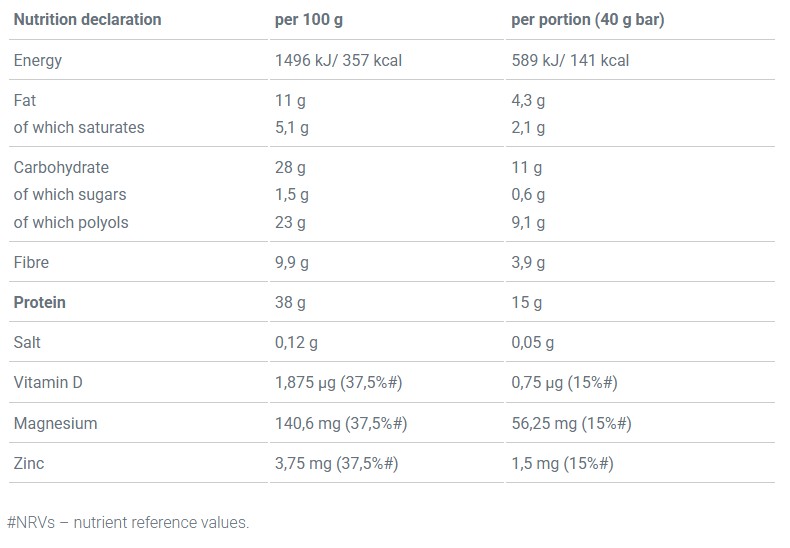Screen dimensions: 790x548
Task: Select the bold Protein row label
Action: point(40,302)
